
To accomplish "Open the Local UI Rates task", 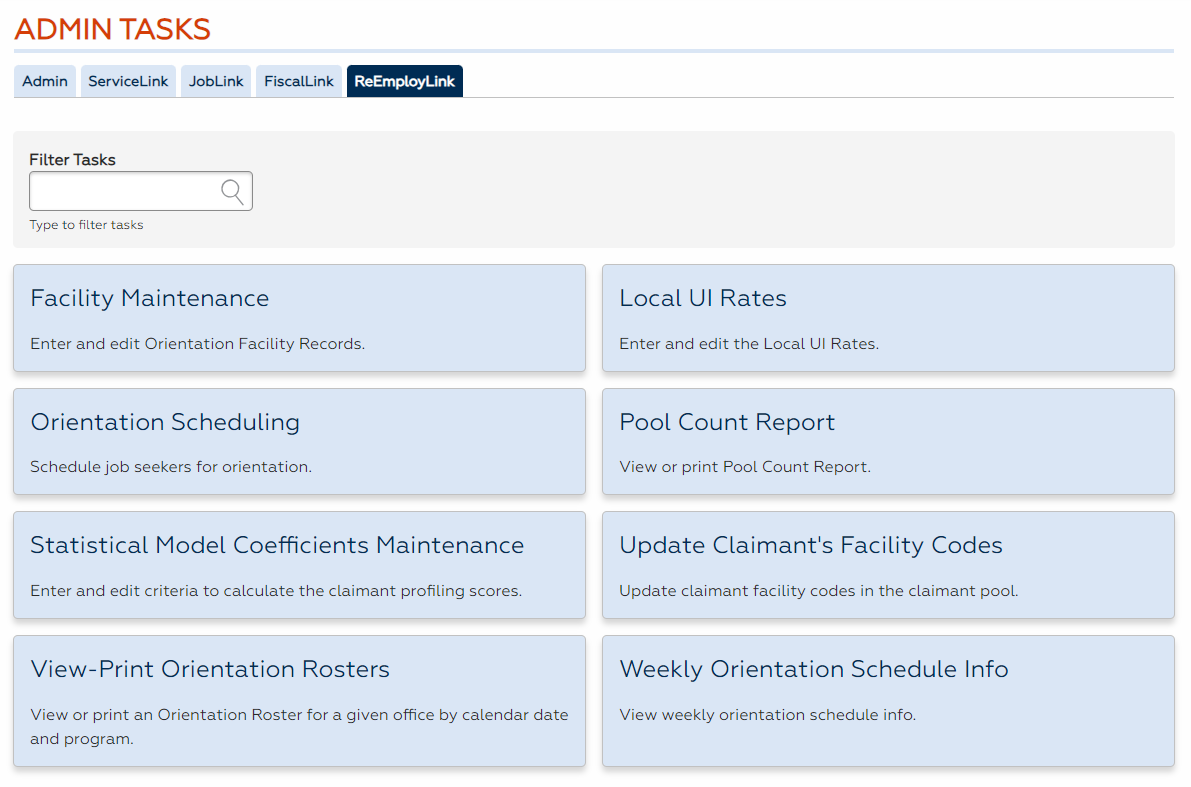I will pos(887,318).
